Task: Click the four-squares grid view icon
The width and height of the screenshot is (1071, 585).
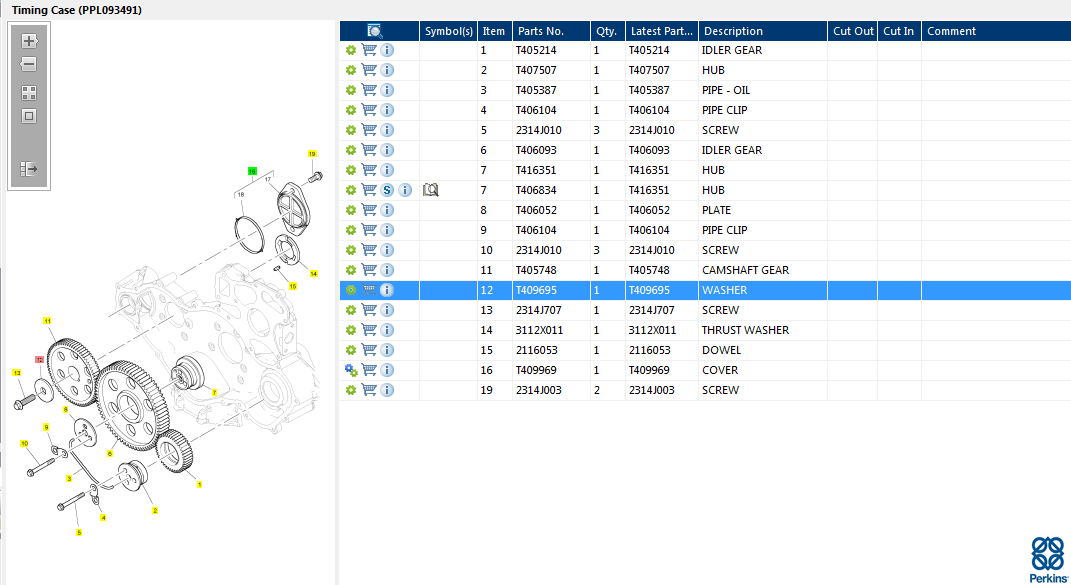Action: pos(29,93)
